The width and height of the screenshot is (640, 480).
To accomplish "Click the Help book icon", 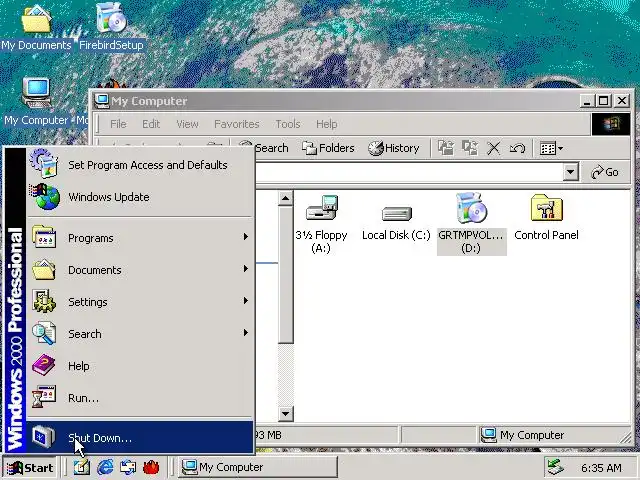I will (x=44, y=365).
